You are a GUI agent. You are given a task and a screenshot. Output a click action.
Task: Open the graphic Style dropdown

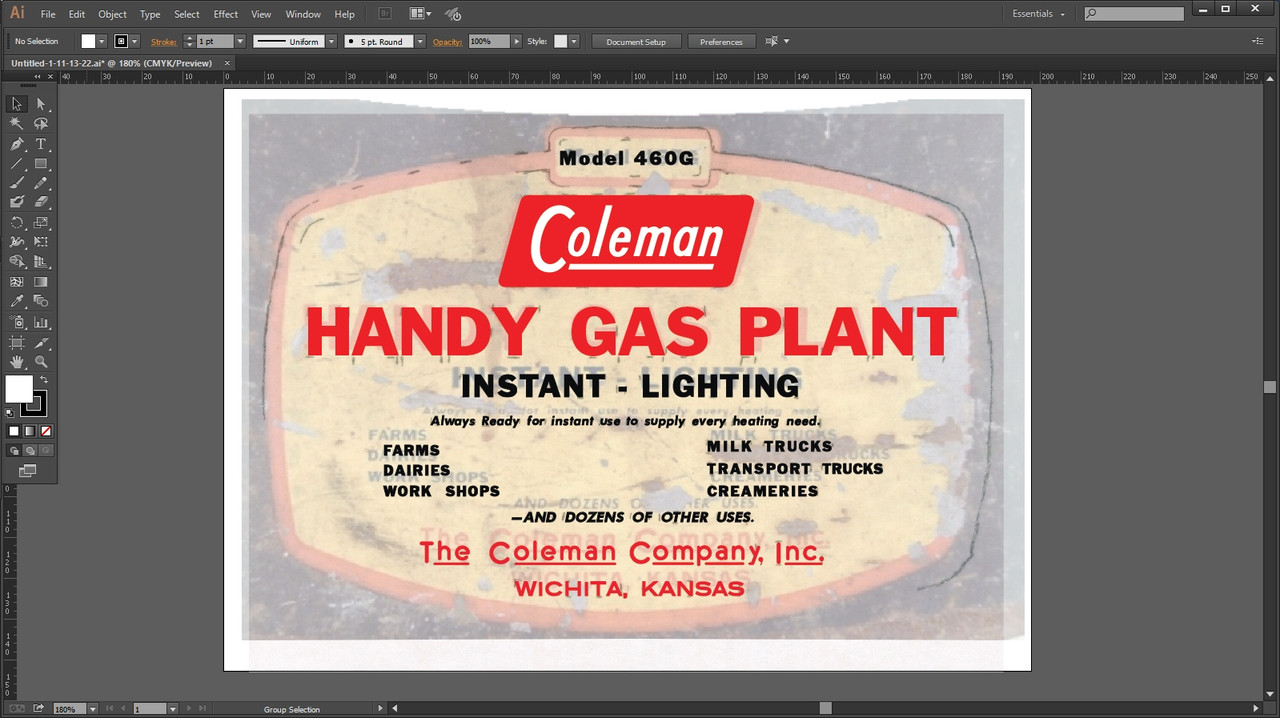click(x=574, y=41)
